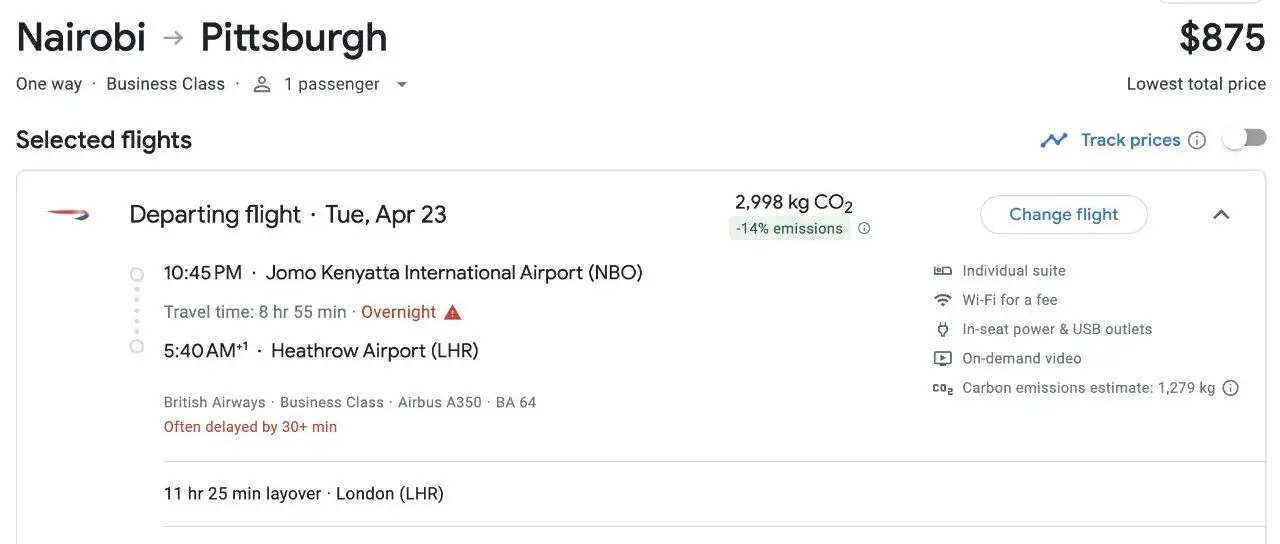Viewport: 1280px width, 544px height.
Task: Click the emissions info icon
Action: tap(864, 228)
